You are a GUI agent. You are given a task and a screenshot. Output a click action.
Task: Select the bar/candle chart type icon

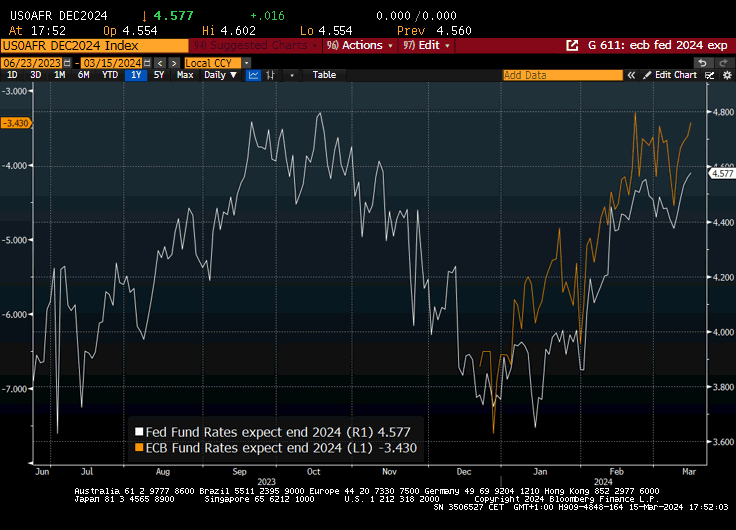(270, 75)
